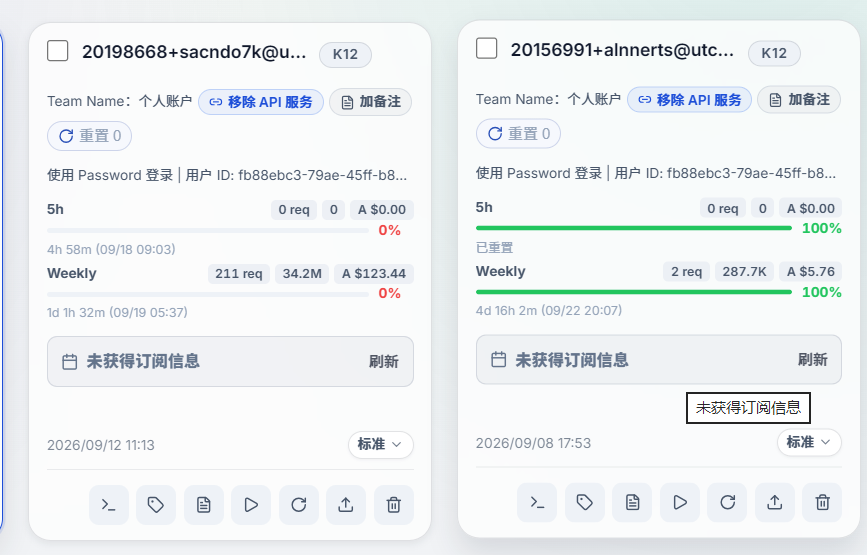
Task: Select checkbox for 20198668+sacndo7k account
Action: pyautogui.click(x=58, y=51)
